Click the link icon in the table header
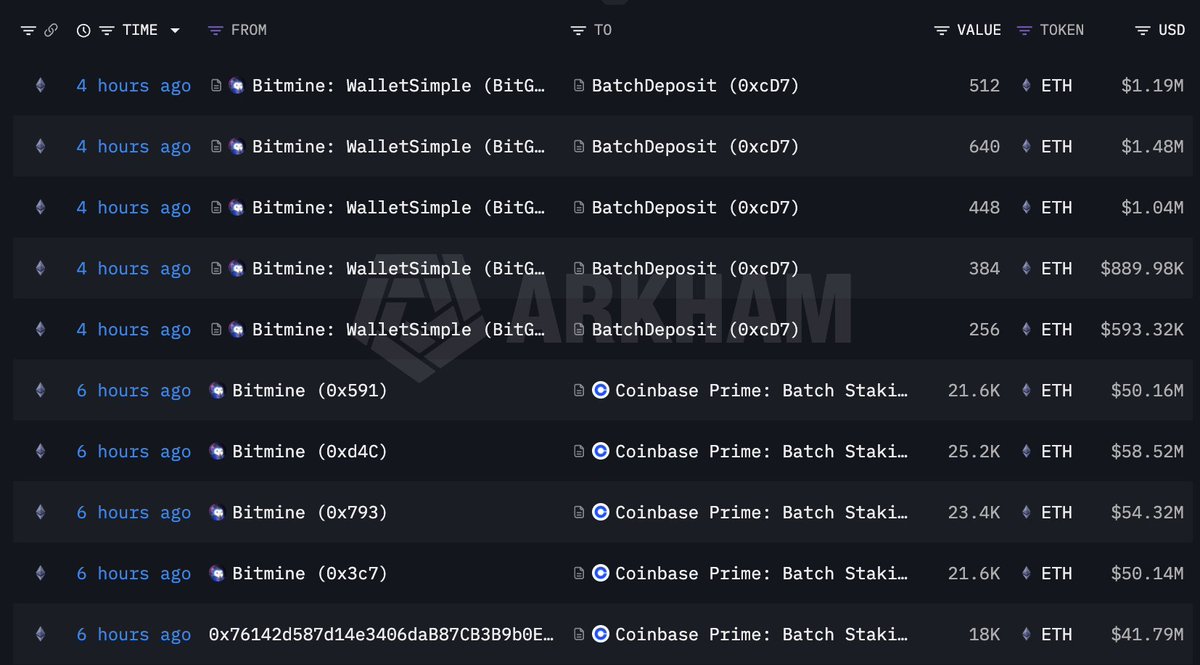This screenshot has width=1200, height=665. pos(51,31)
